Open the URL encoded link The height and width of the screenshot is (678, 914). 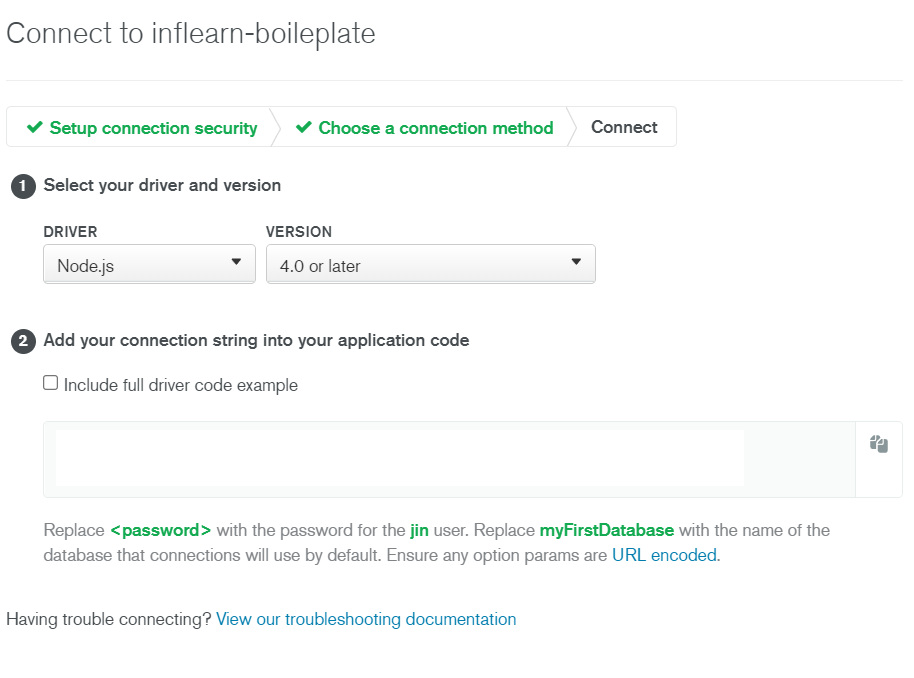click(664, 555)
